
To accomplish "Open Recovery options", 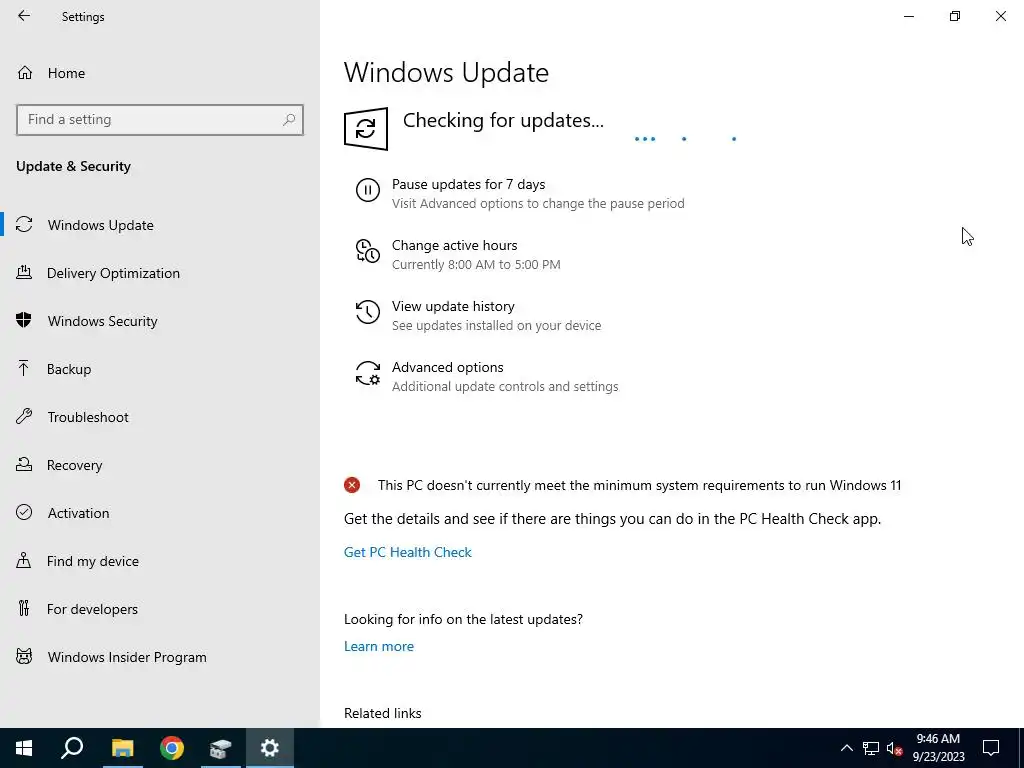I will (x=74, y=465).
